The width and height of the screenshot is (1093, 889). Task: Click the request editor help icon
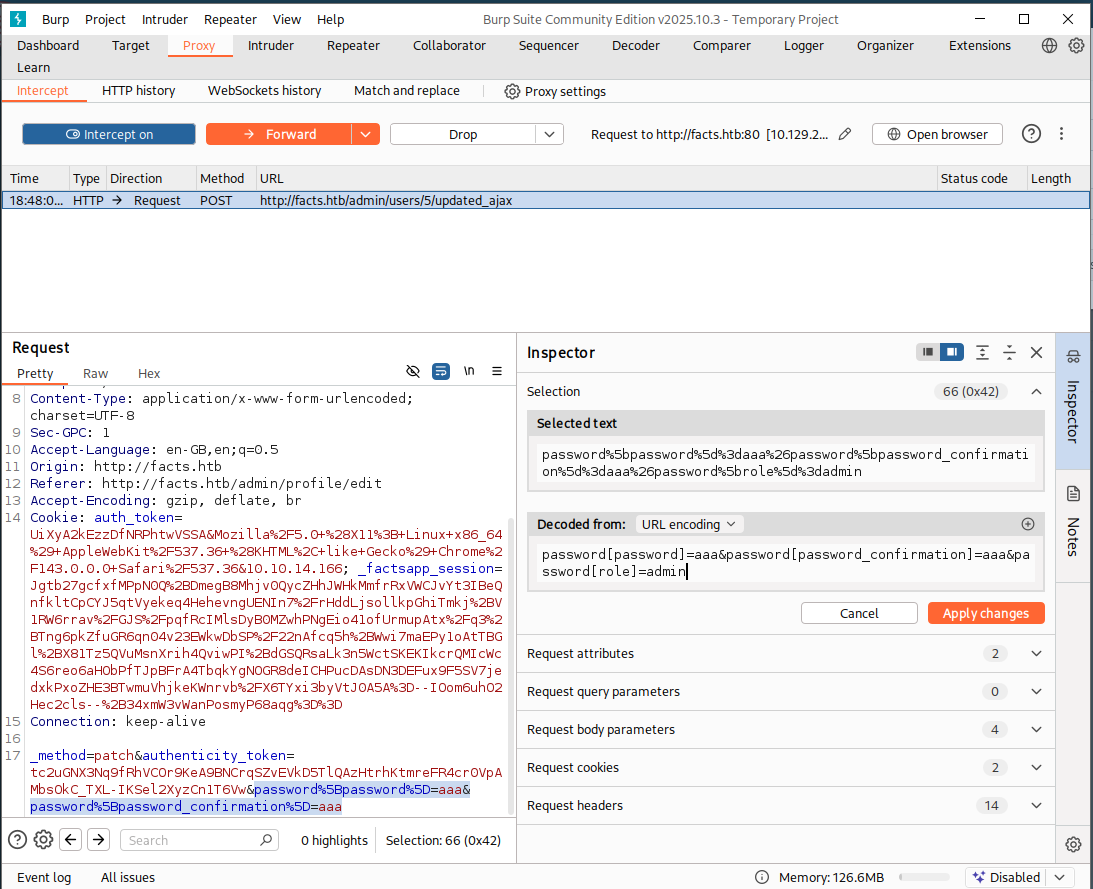tap(17, 840)
